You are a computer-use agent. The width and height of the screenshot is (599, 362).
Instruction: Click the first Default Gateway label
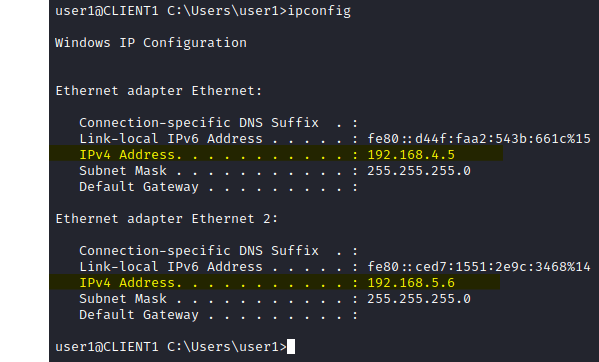click(x=139, y=187)
